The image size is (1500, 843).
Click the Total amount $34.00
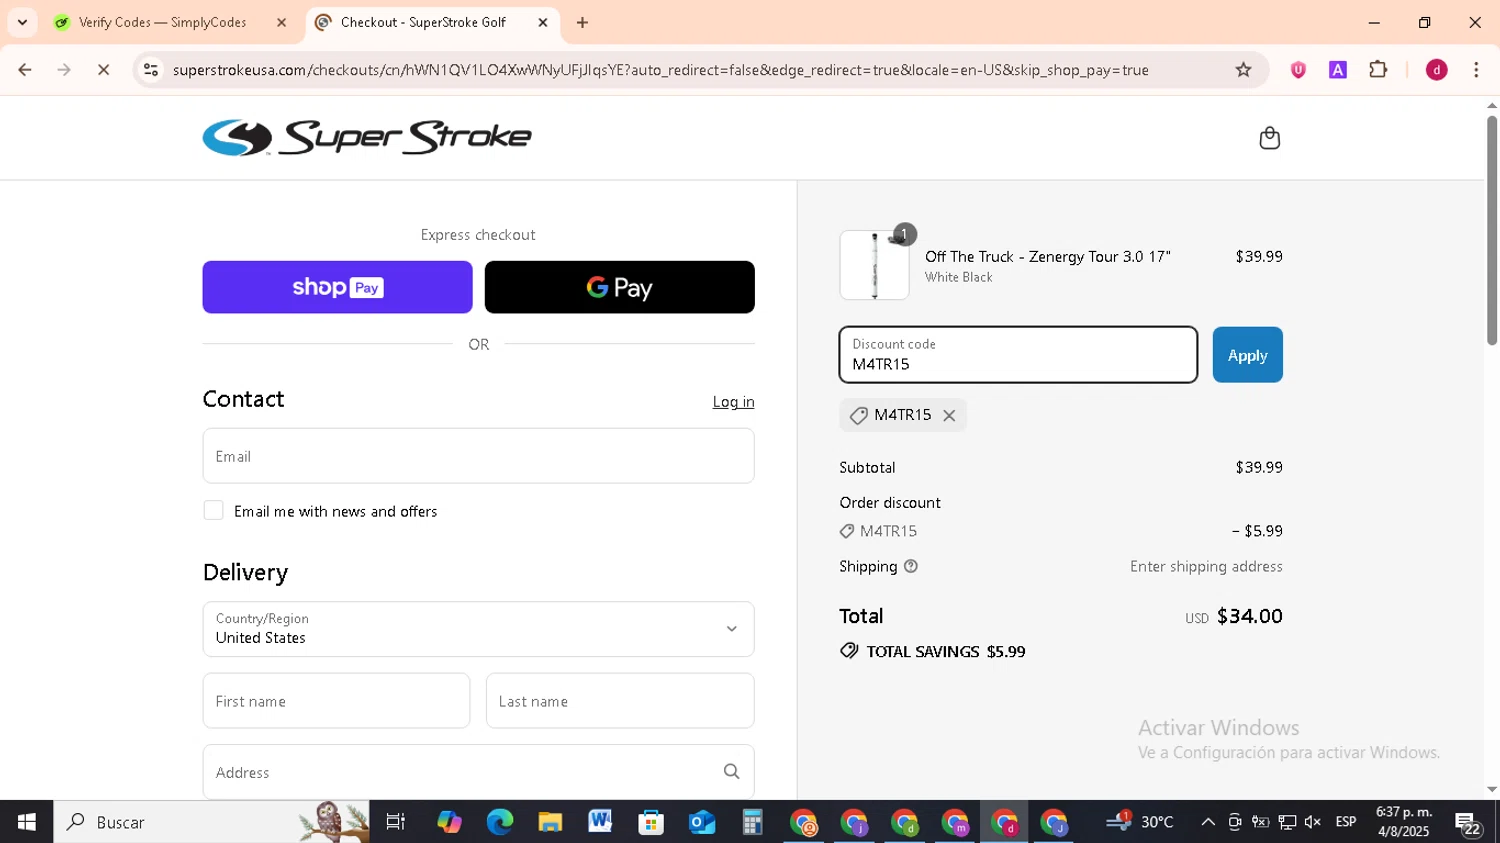pos(1249,616)
